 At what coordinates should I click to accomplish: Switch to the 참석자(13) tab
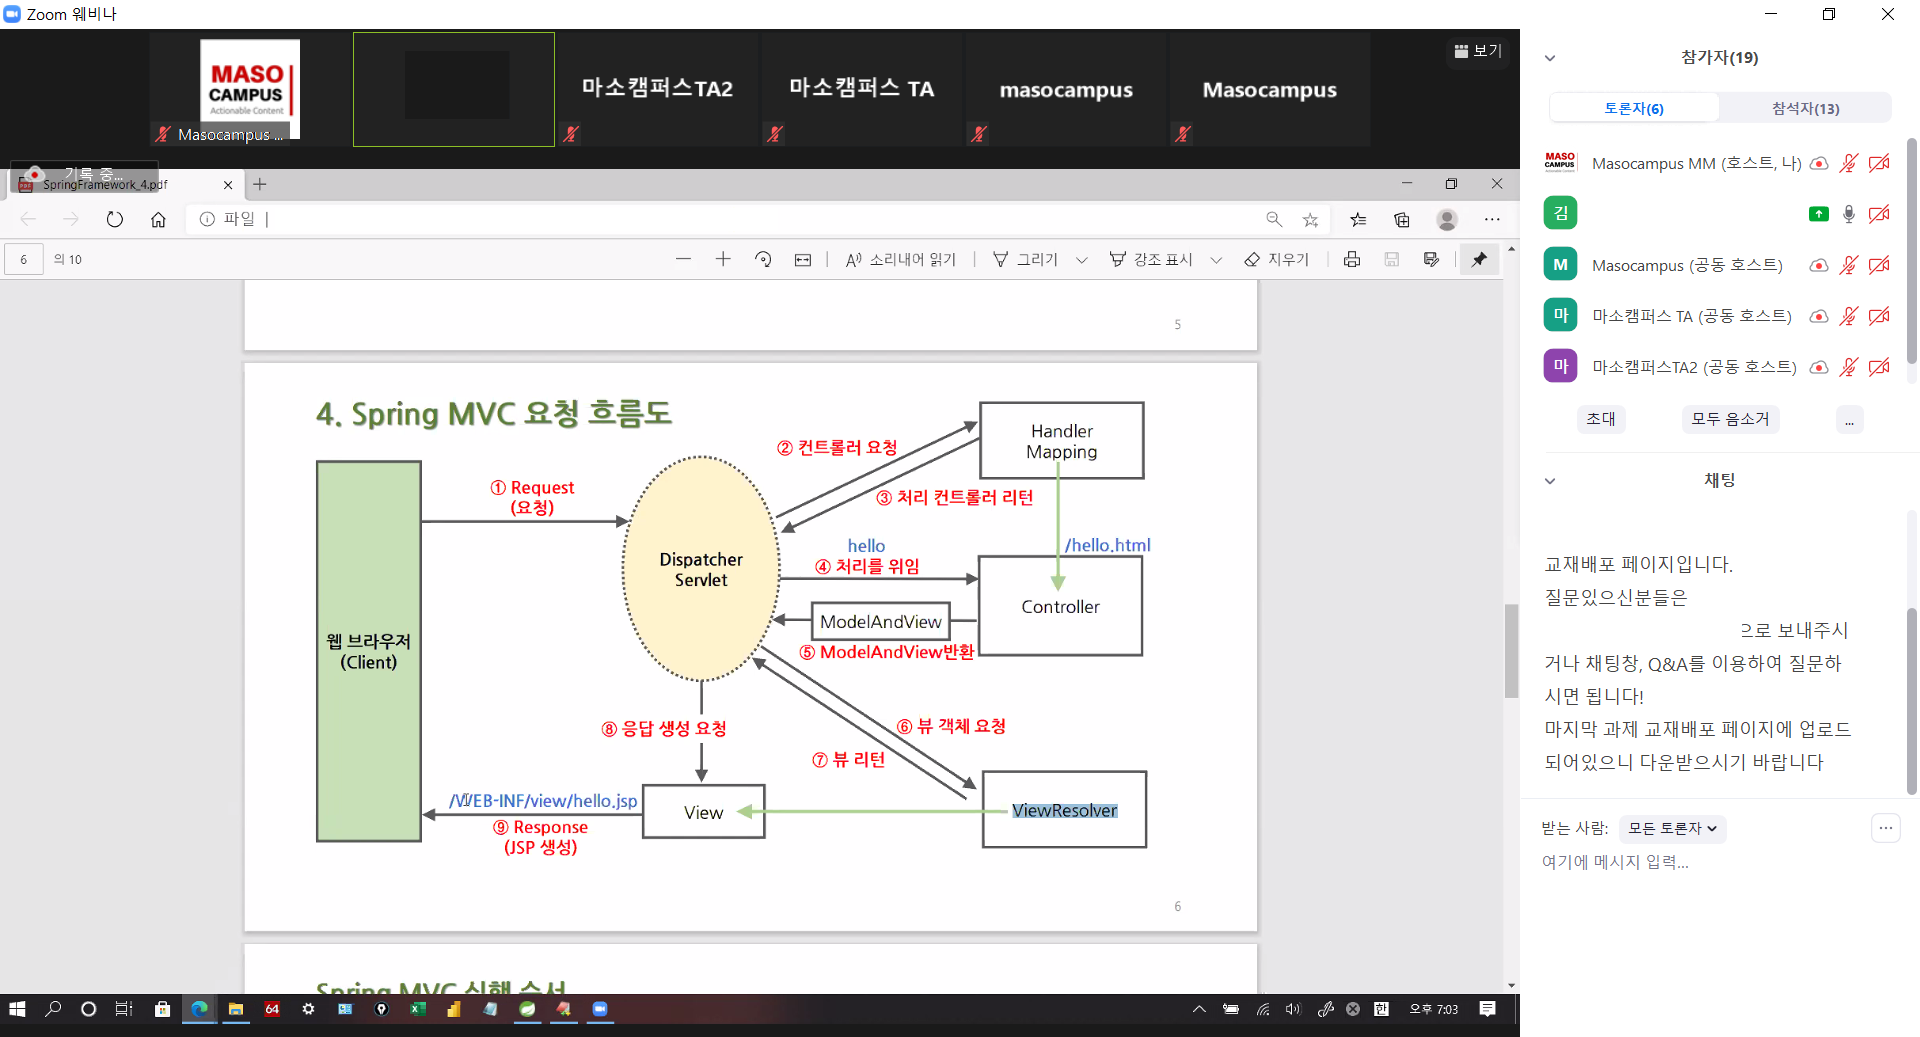(x=1805, y=108)
